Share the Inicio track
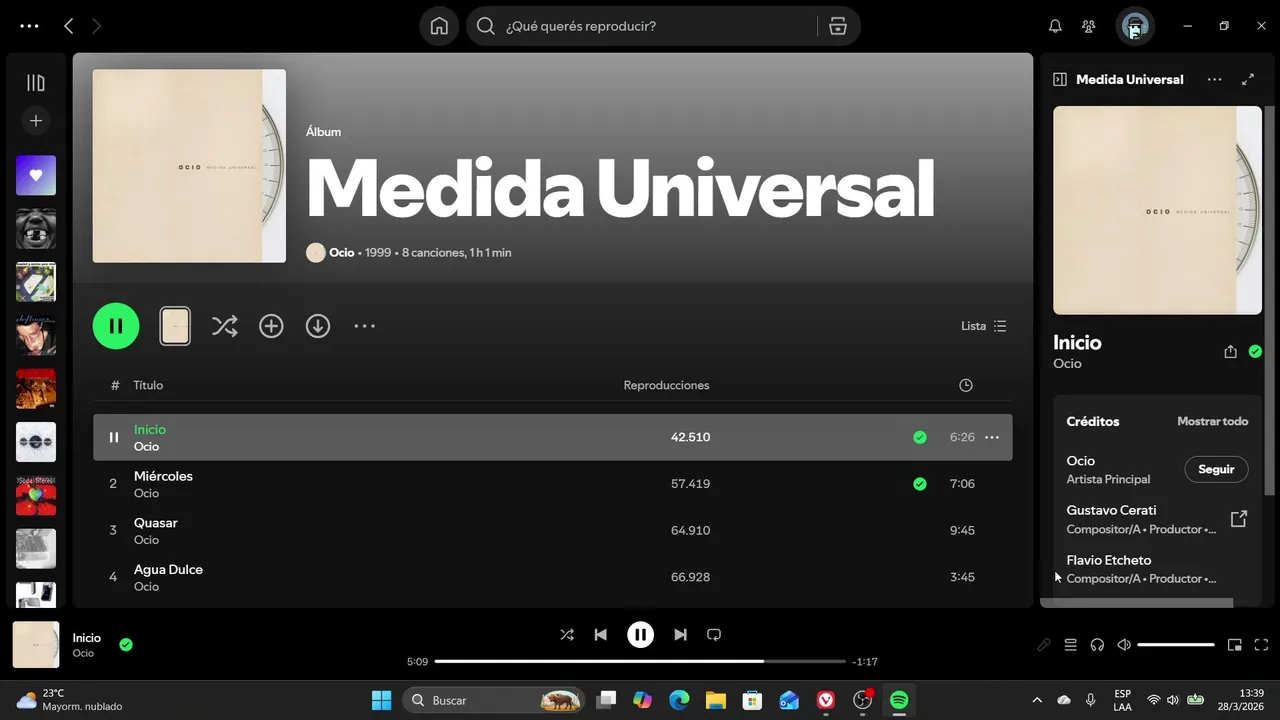This screenshot has width=1280, height=720. point(1231,352)
